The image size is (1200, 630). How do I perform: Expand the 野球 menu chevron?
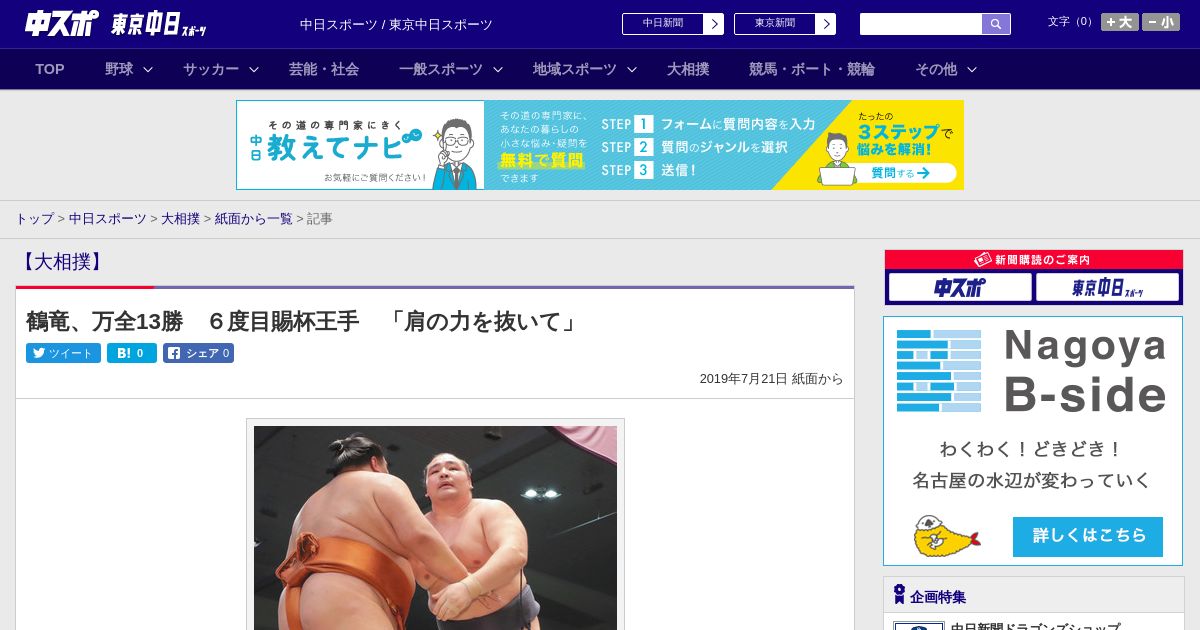click(148, 69)
